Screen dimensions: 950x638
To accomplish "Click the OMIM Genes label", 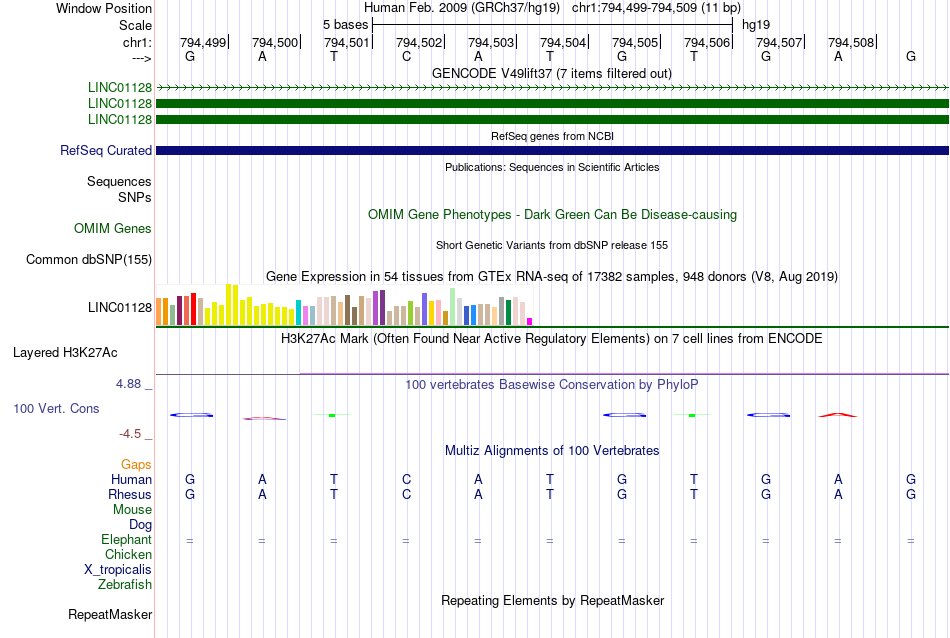I will 112,228.
